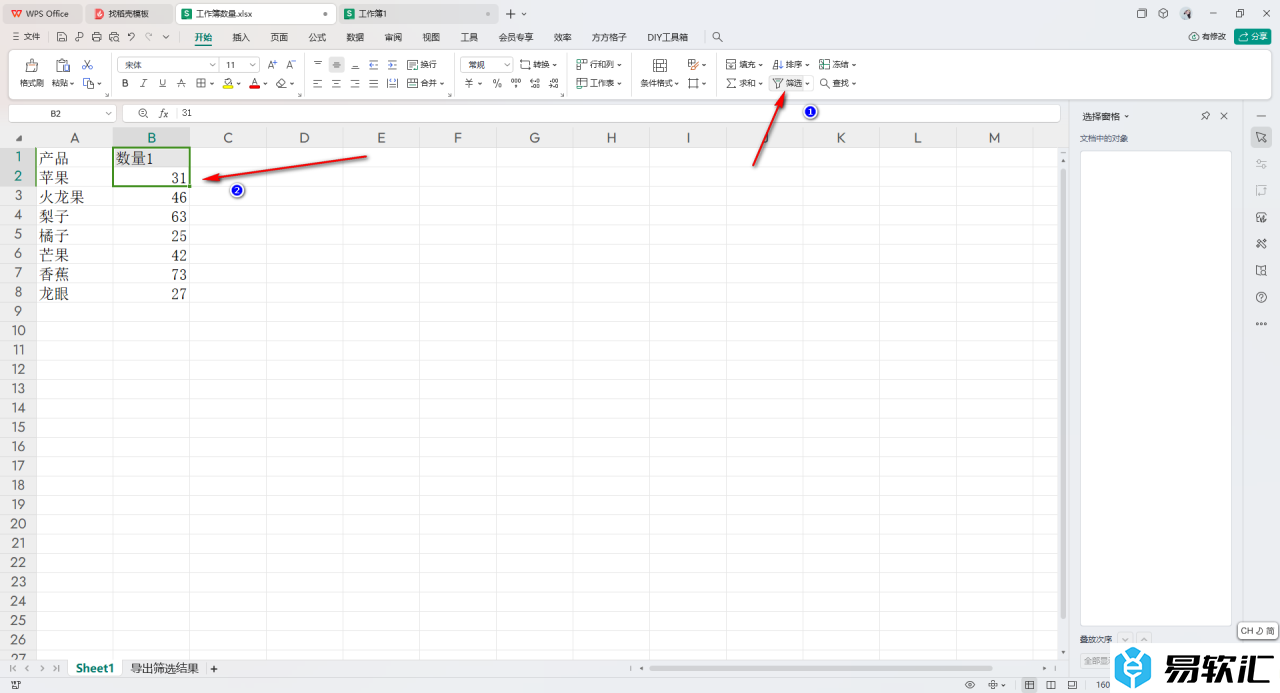Click the Name Box showing B2
This screenshot has width=1280, height=693.
(62, 113)
